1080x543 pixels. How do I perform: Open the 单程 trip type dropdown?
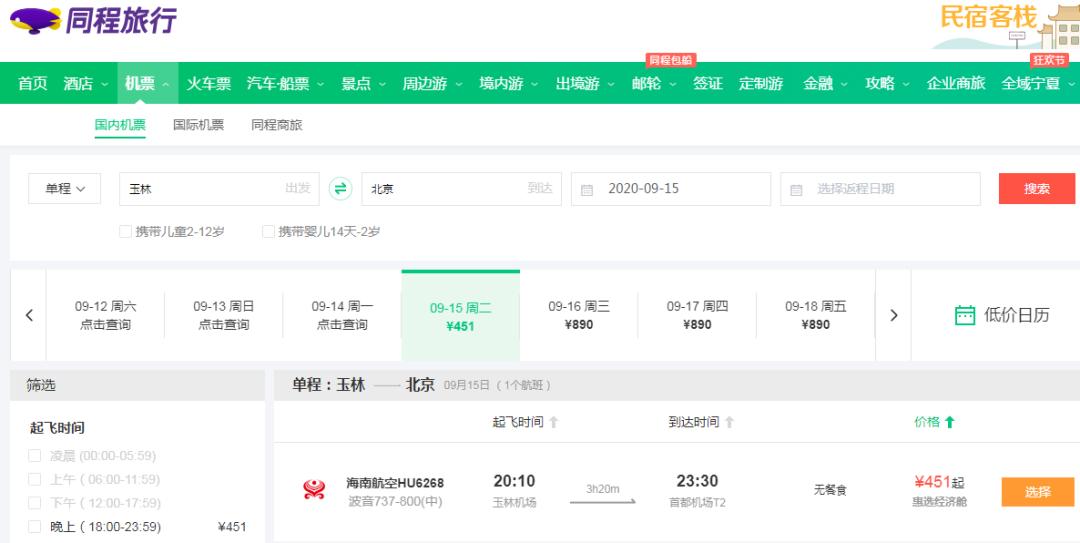tap(65, 189)
